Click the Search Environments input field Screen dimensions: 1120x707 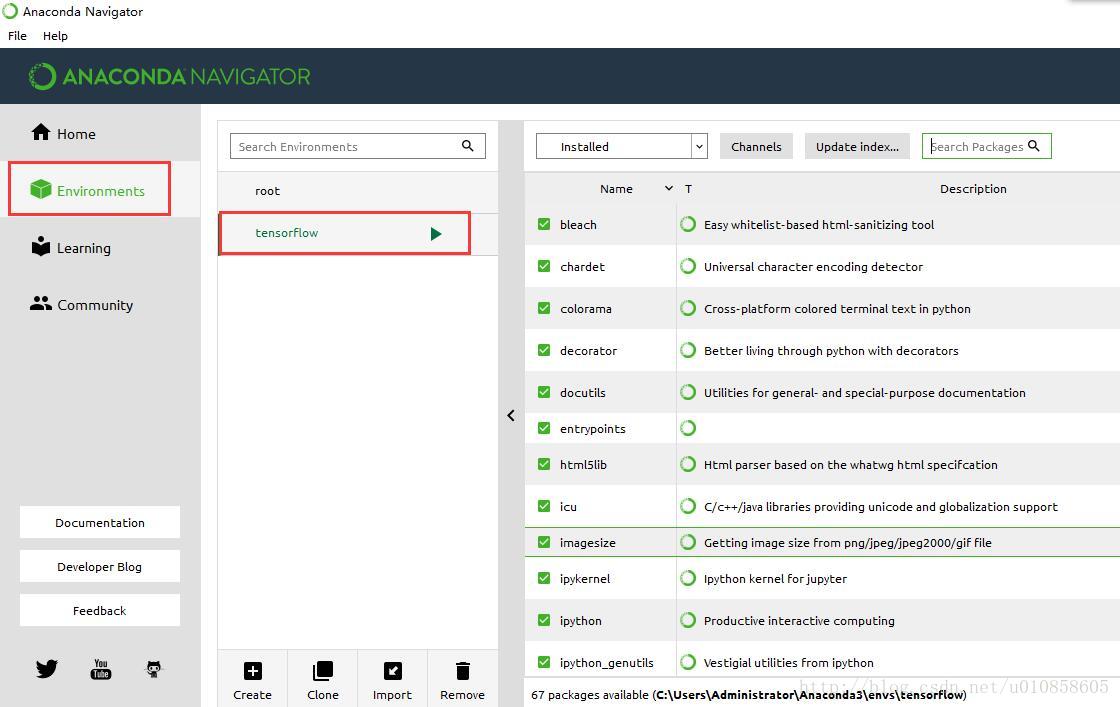(x=345, y=147)
